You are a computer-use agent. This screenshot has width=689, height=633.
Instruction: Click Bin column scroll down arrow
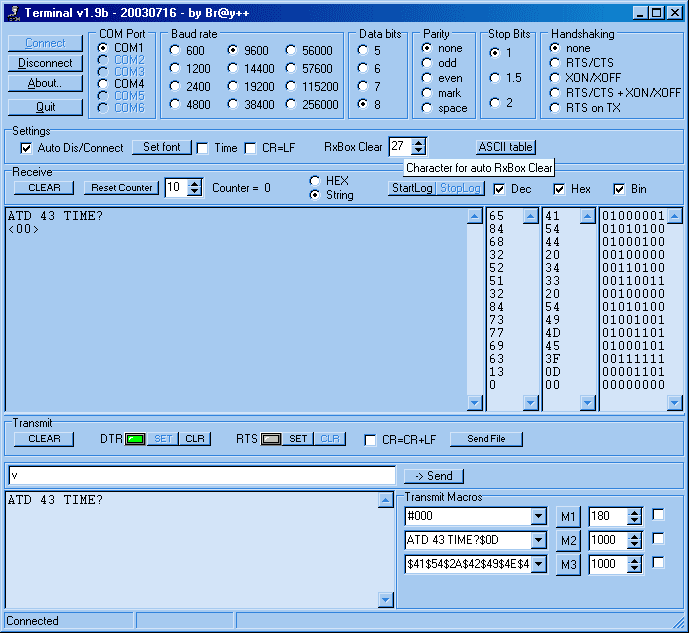pyautogui.click(x=674, y=402)
